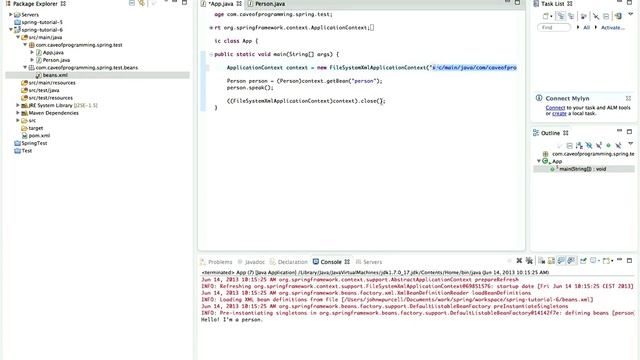Toggle Hide Completed Tasks in Task List
640x360 pixels.
pos(596,16)
